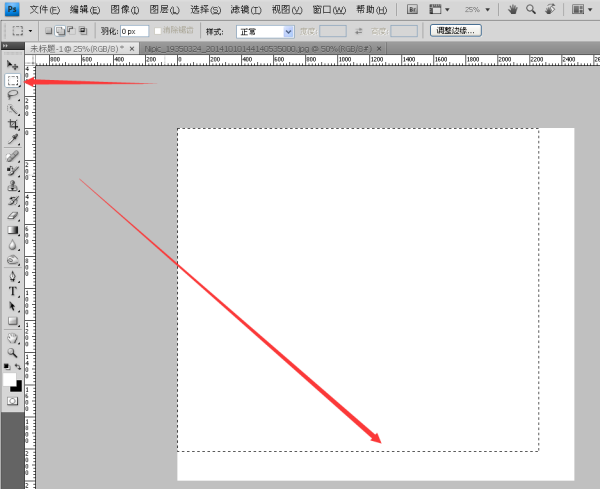The width and height of the screenshot is (600, 489).
Task: Select the Eraser tool
Action: pos(13,215)
